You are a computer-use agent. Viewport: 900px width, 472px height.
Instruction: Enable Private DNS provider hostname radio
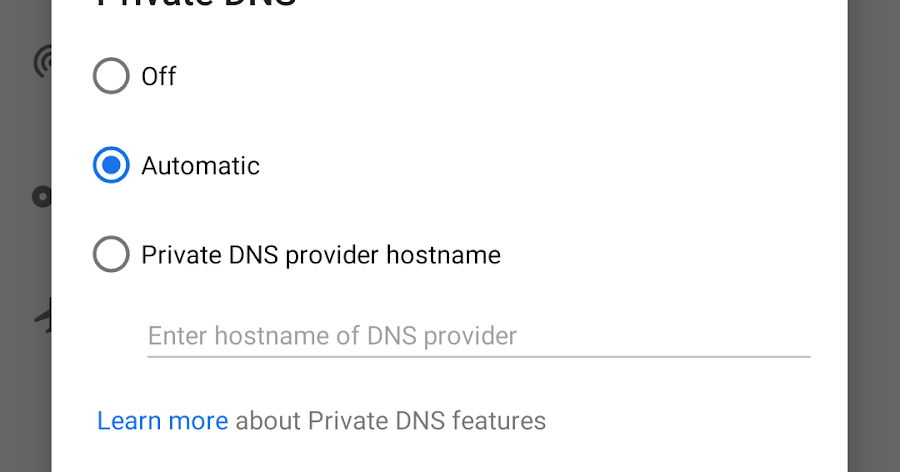[111, 254]
